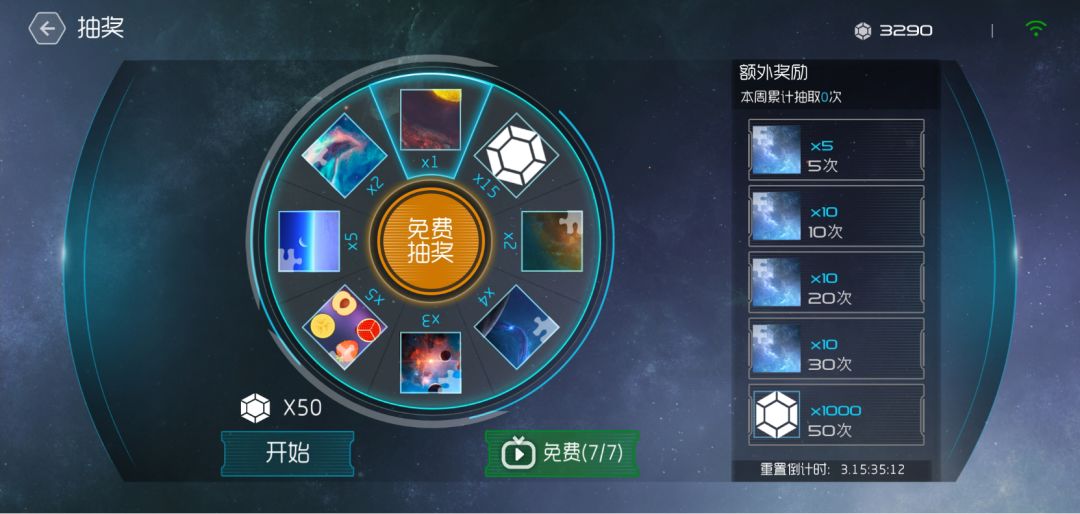Go back with the hexagon arrow icon
The width and height of the screenshot is (1080, 514).
pyautogui.click(x=46, y=28)
